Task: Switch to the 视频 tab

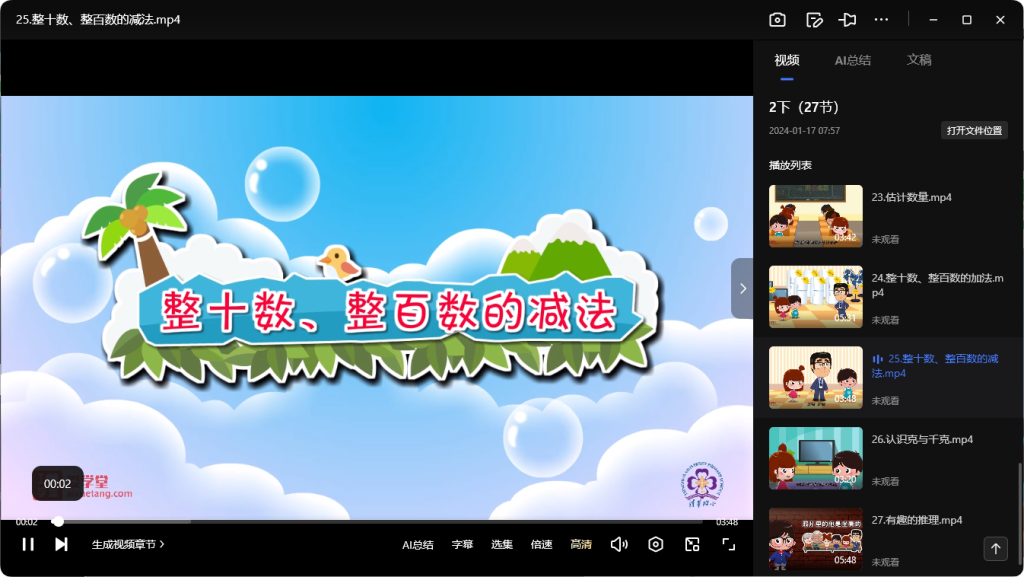Action: pos(787,60)
